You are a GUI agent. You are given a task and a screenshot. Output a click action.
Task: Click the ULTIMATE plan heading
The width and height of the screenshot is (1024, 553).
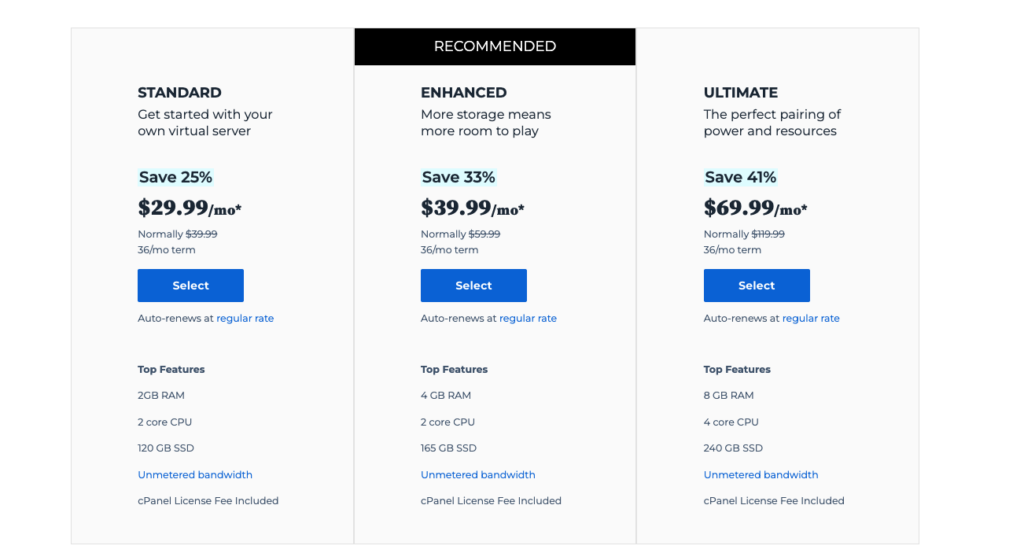[x=741, y=93]
